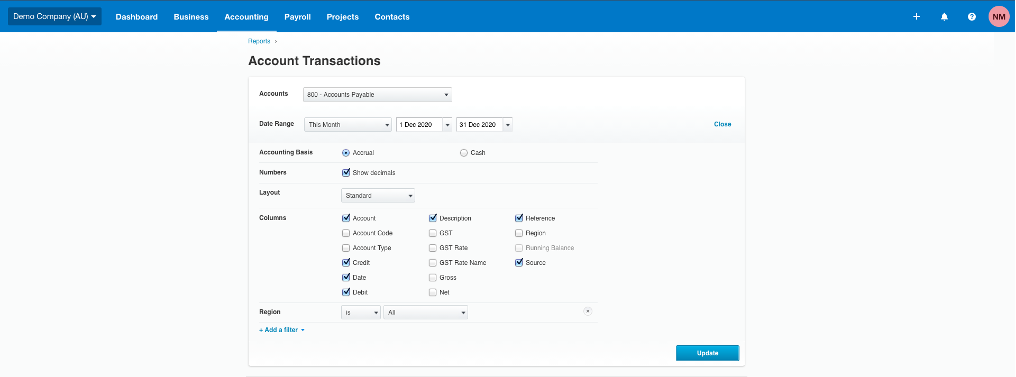Enable the Account Type column
This screenshot has width=1016, height=377.
pyautogui.click(x=345, y=247)
